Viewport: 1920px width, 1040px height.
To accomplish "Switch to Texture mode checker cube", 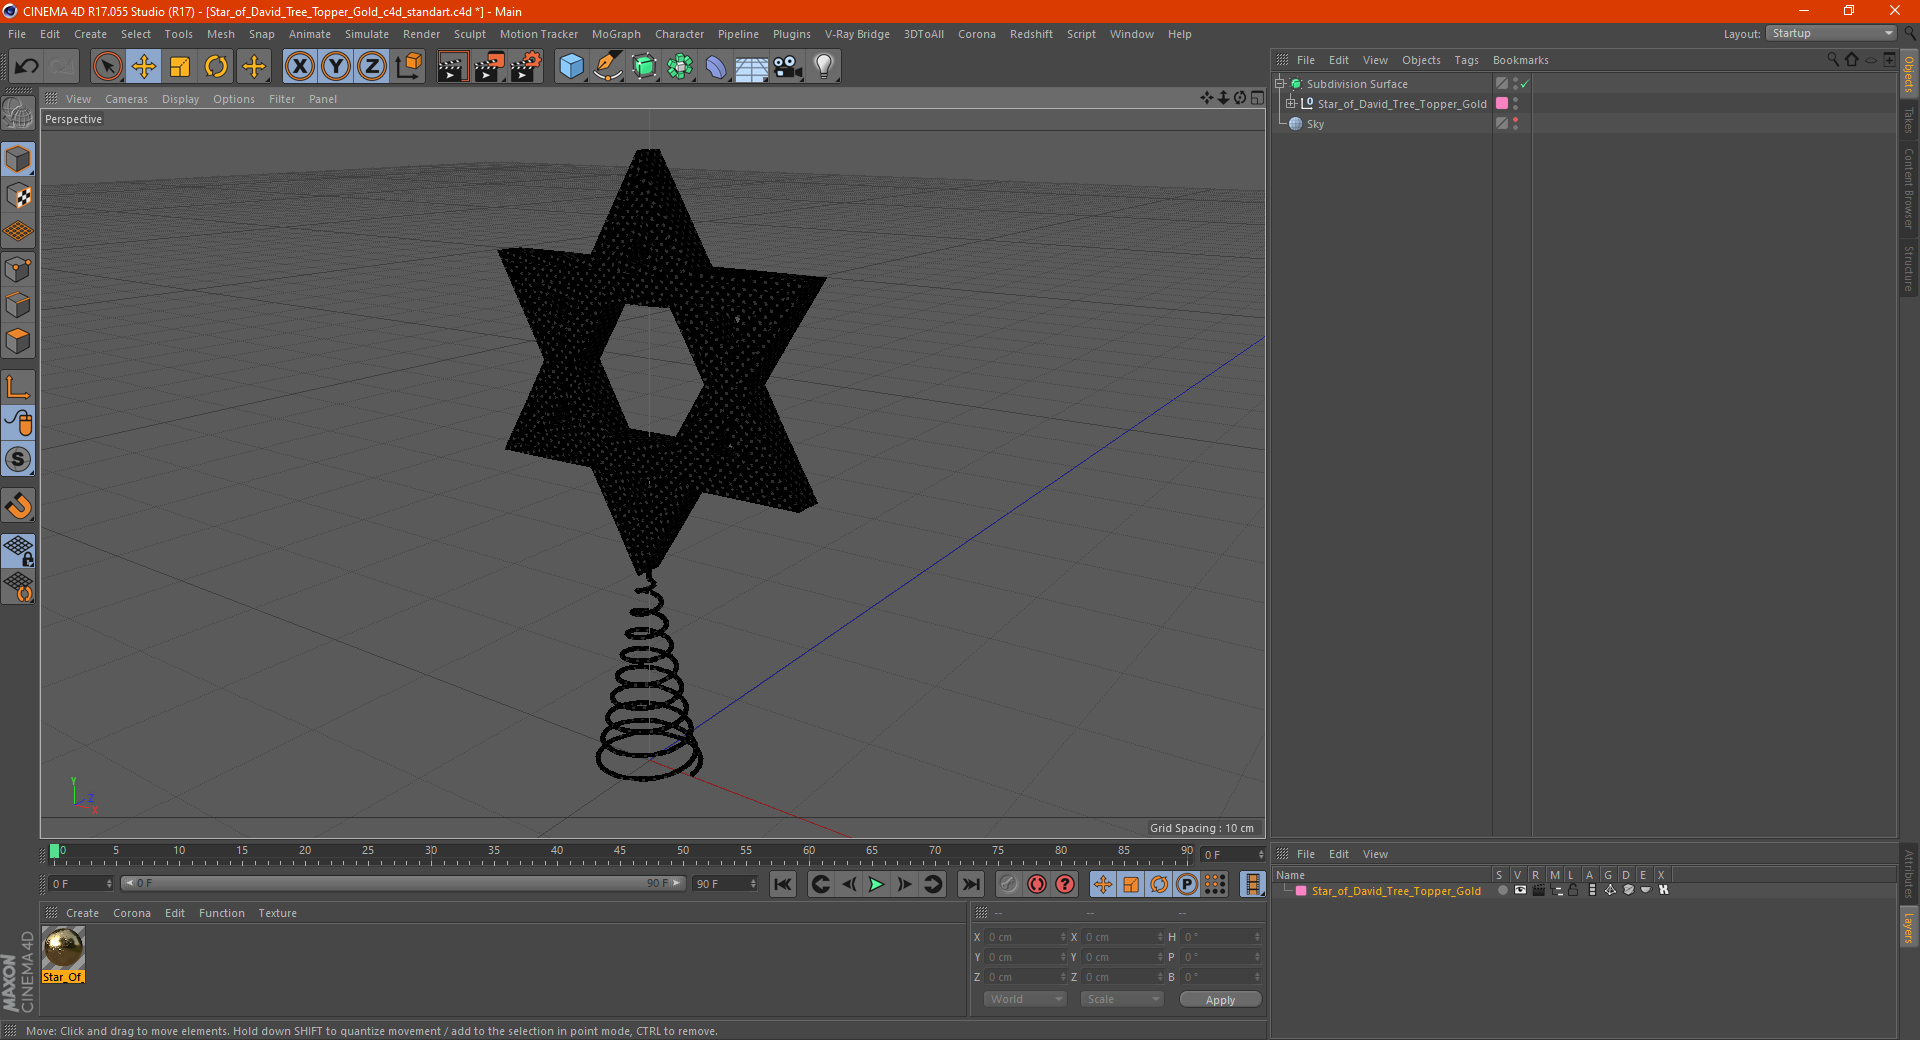I will click(x=18, y=196).
